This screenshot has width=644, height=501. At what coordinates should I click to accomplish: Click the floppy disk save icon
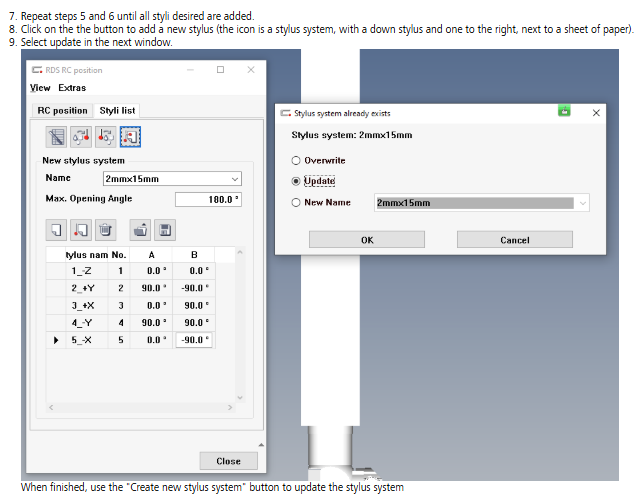165,230
